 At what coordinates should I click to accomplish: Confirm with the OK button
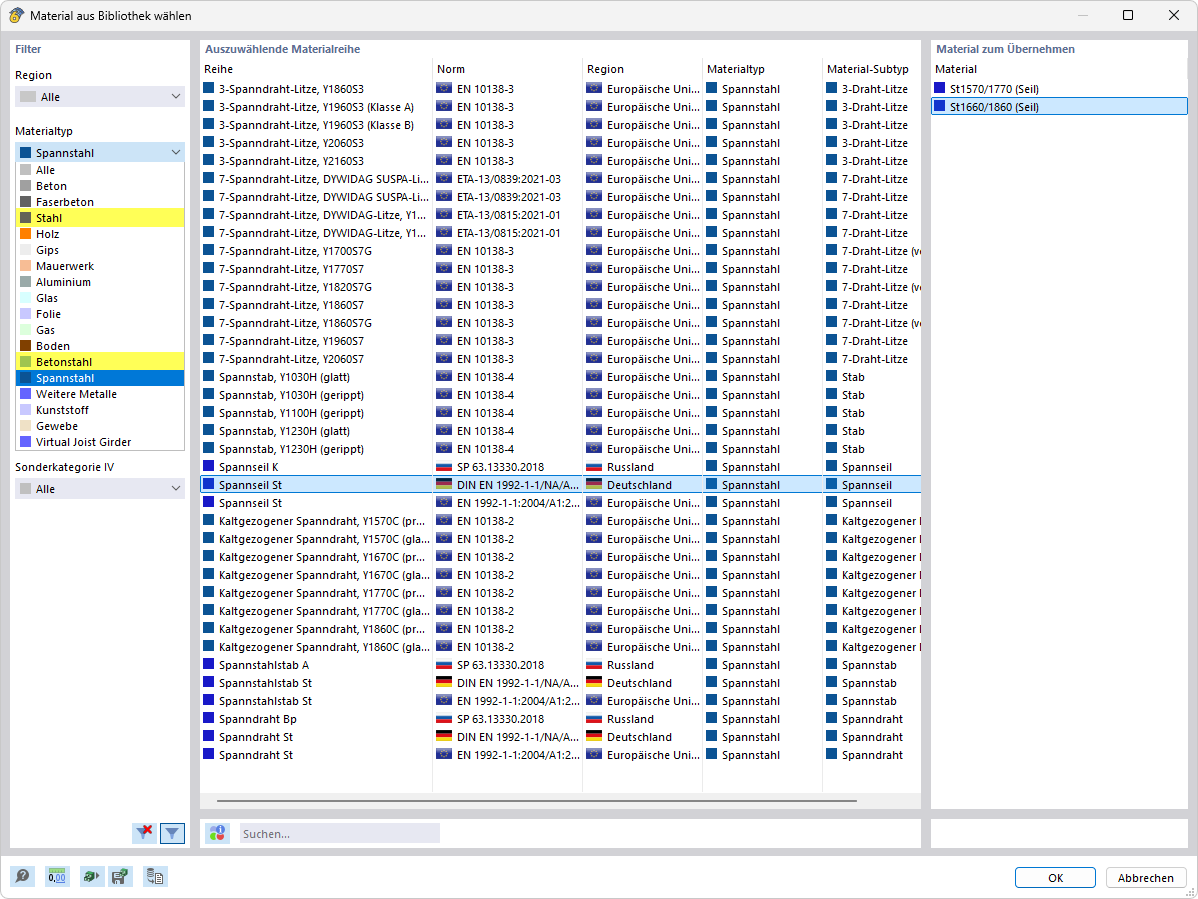coord(1055,878)
